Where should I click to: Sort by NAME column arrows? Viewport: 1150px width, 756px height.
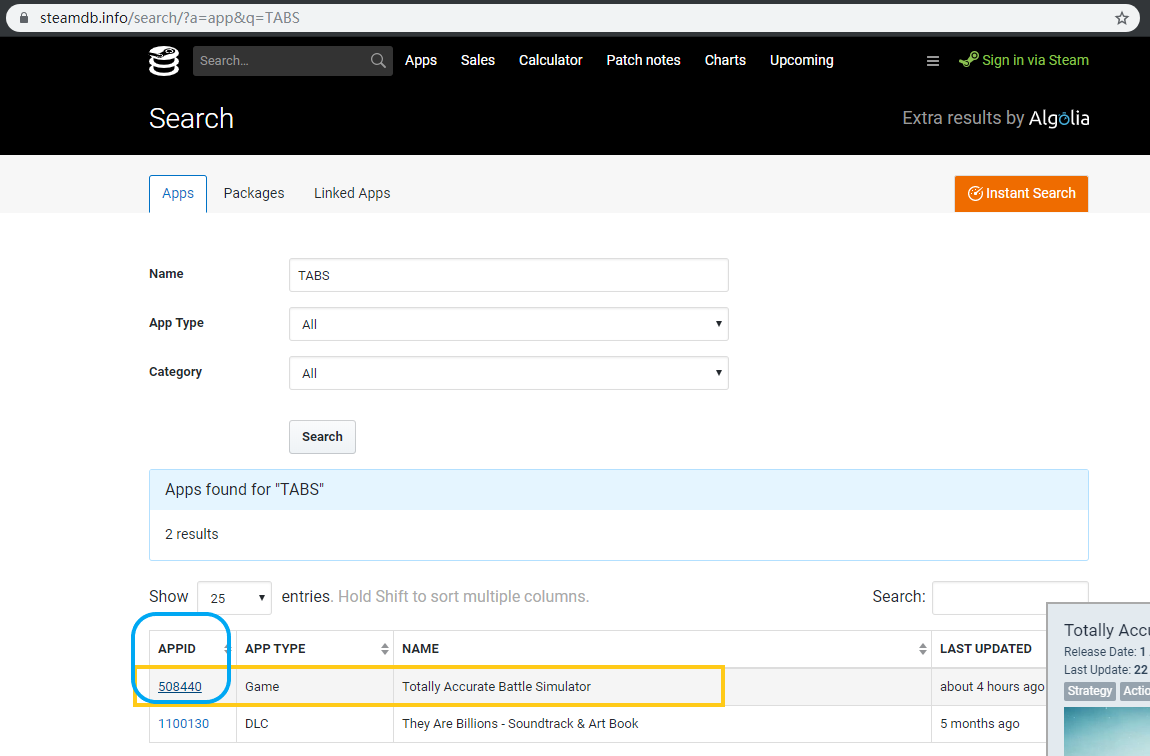coord(922,649)
